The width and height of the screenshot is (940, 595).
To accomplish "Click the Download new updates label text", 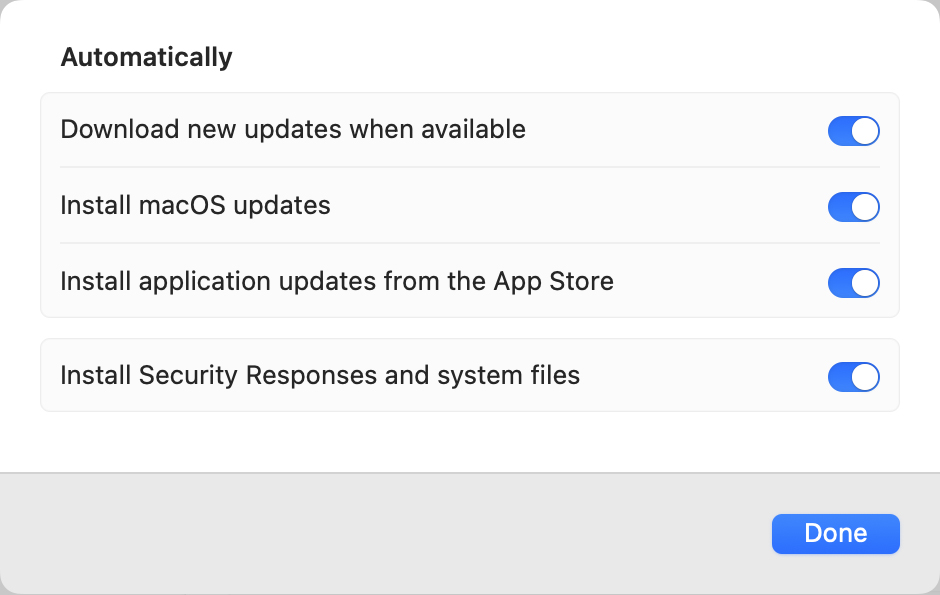I will coord(293,130).
